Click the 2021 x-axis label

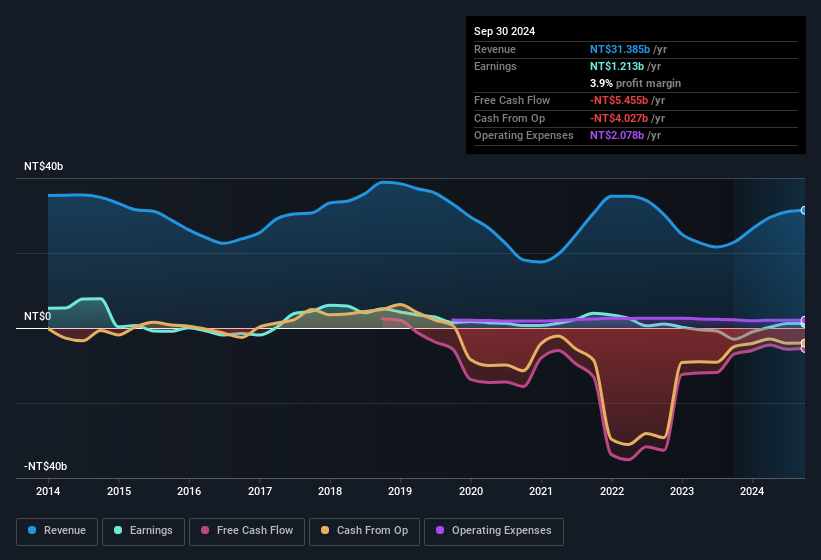click(x=541, y=491)
